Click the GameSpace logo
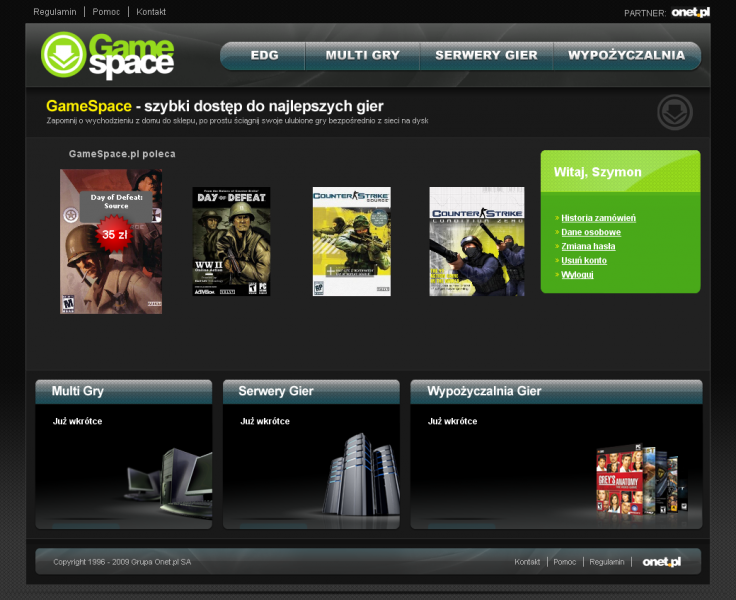The height and width of the screenshot is (600, 736). click(108, 55)
